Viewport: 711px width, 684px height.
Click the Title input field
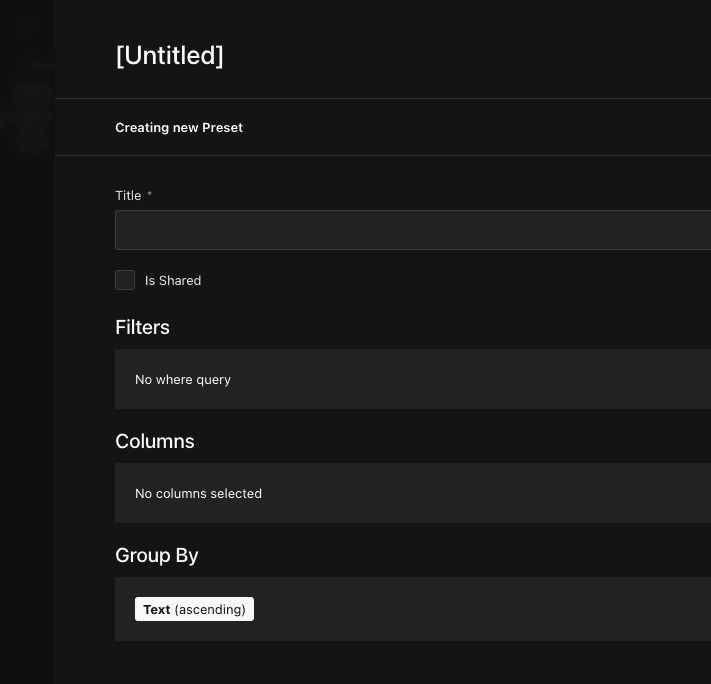pyautogui.click(x=413, y=230)
